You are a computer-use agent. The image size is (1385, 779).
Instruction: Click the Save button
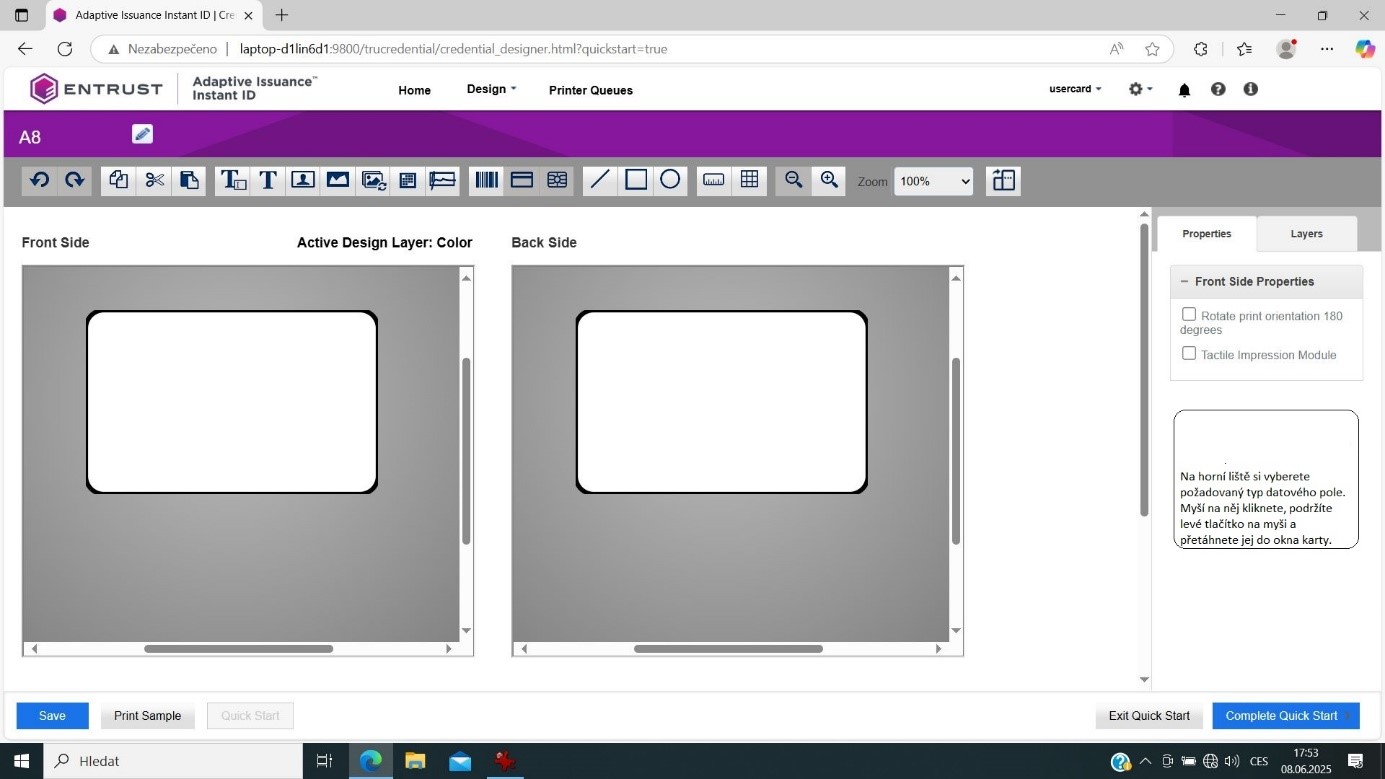coord(52,716)
